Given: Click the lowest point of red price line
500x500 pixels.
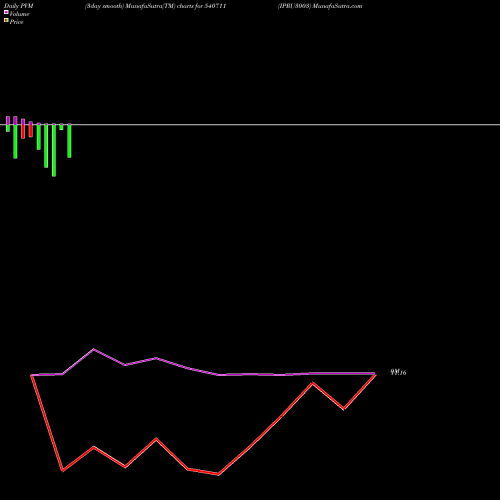Looking at the screenshot, I should (218, 474).
